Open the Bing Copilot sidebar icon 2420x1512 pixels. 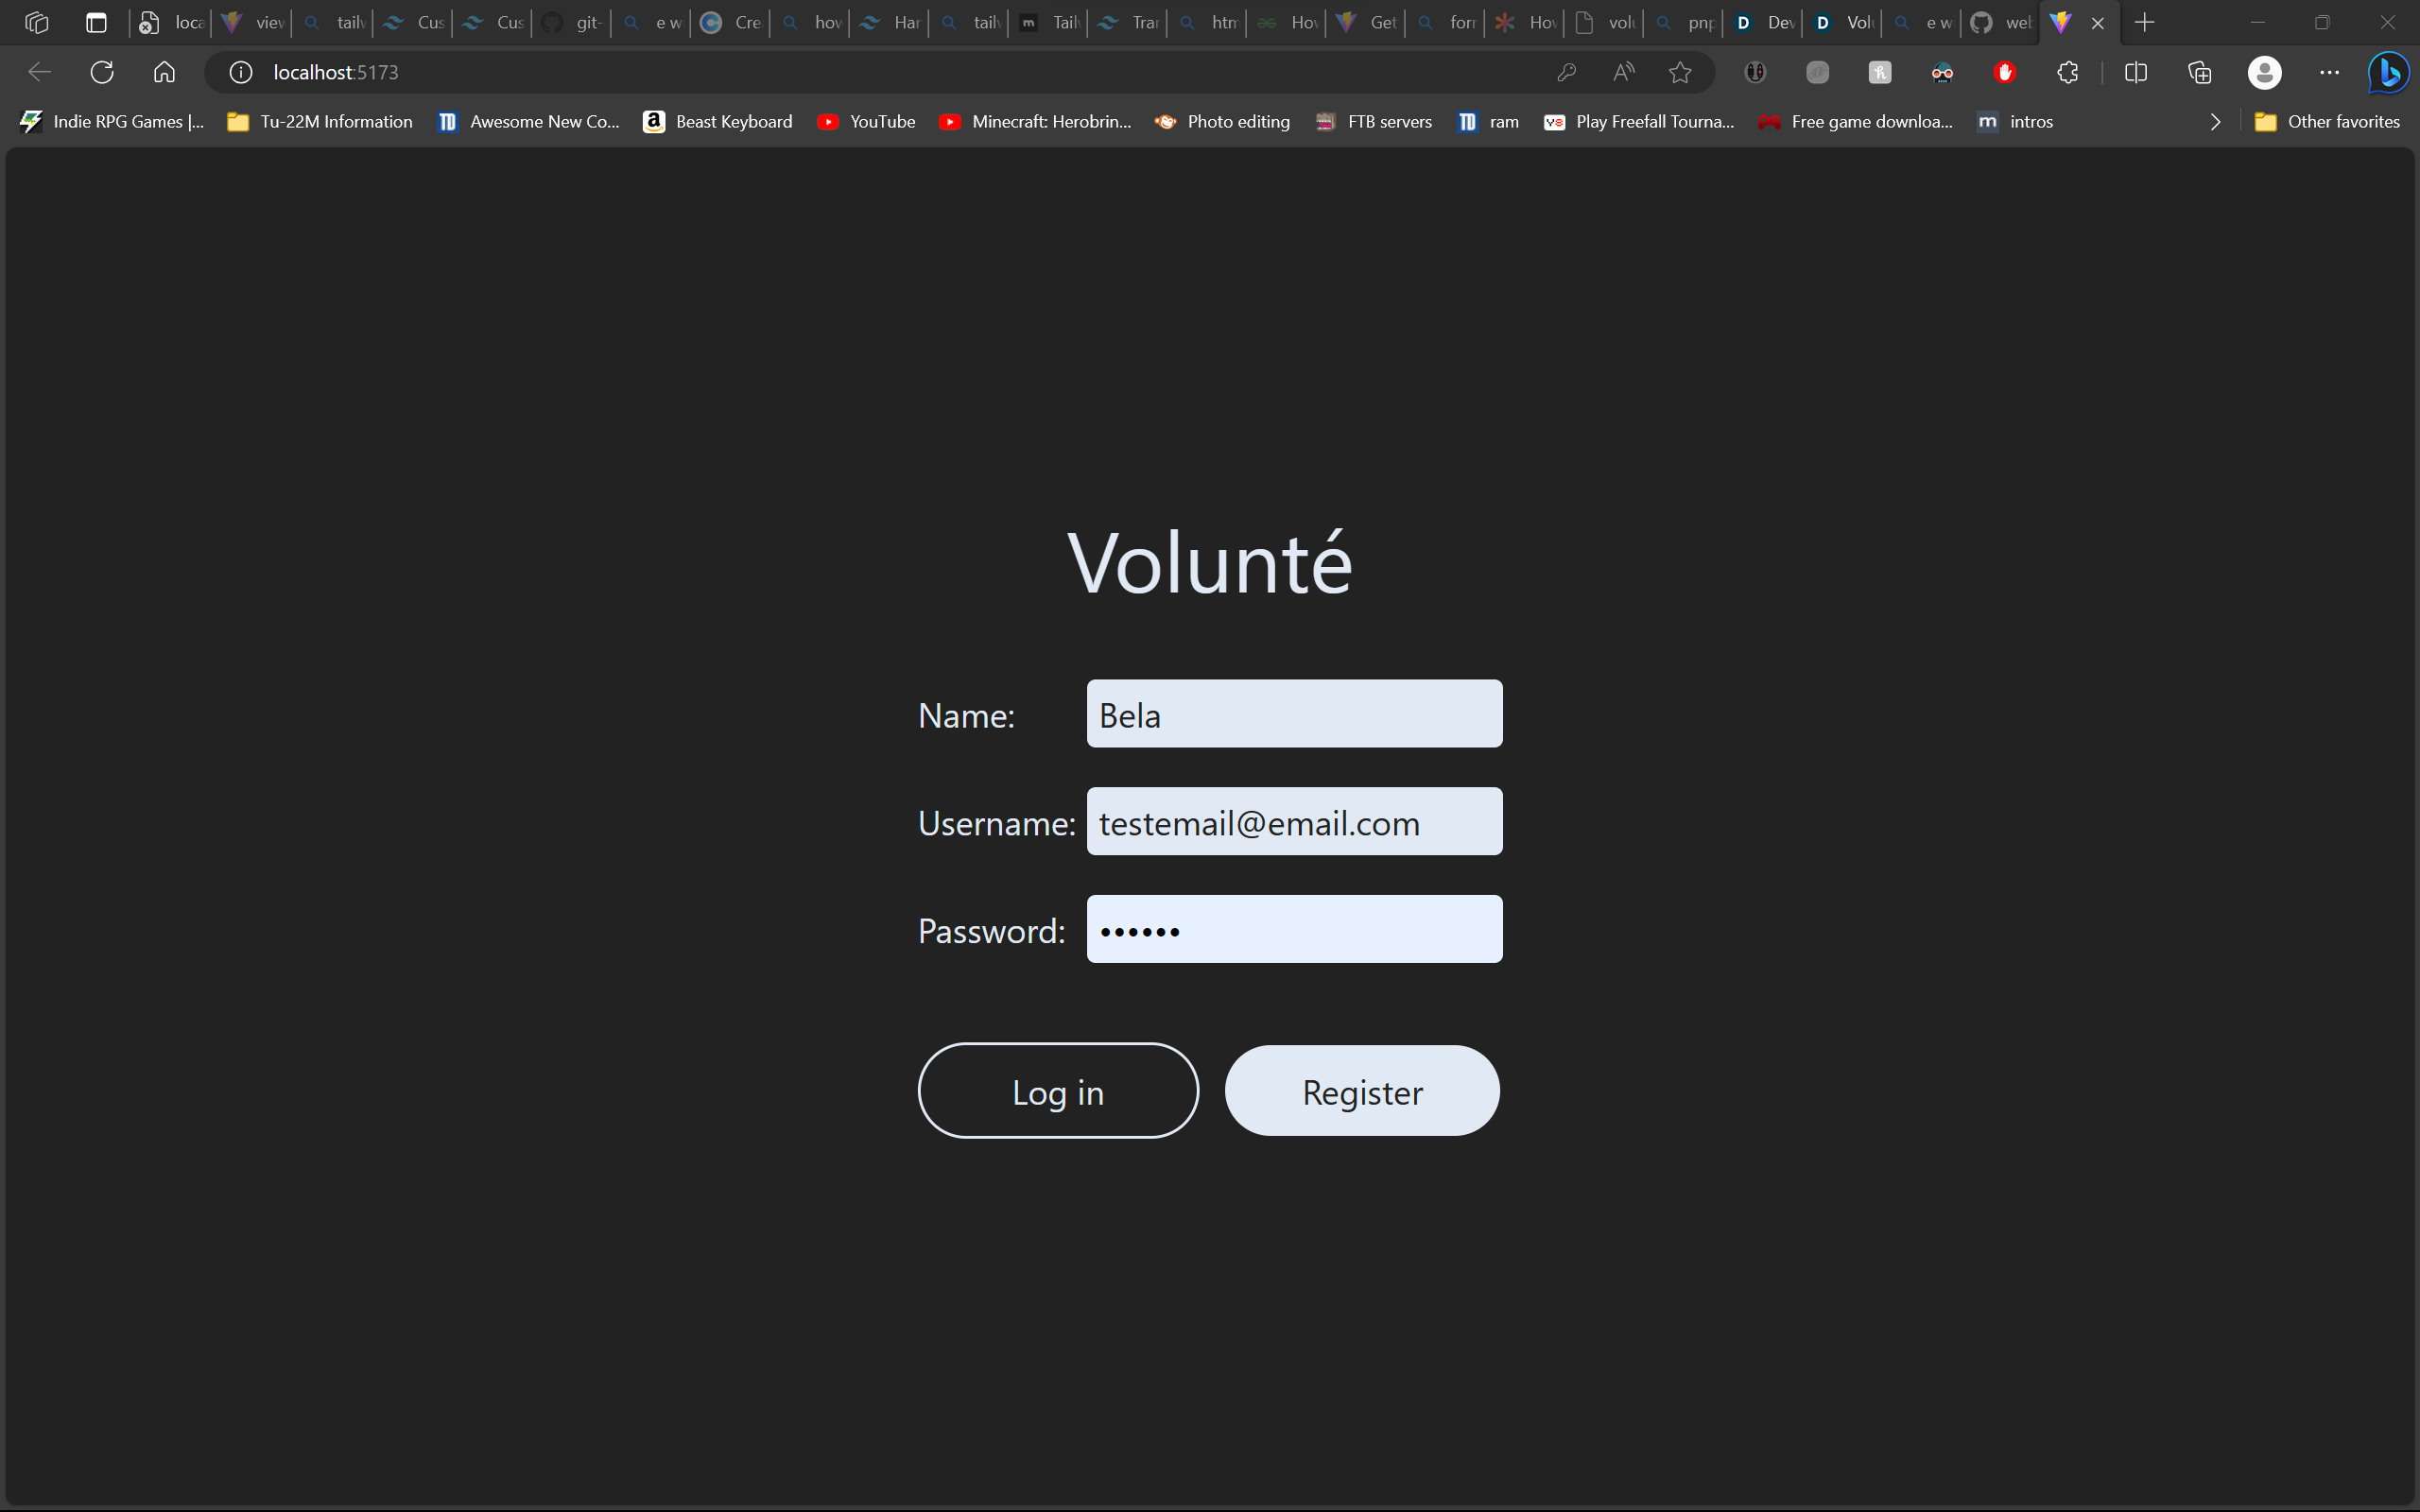pyautogui.click(x=2388, y=72)
